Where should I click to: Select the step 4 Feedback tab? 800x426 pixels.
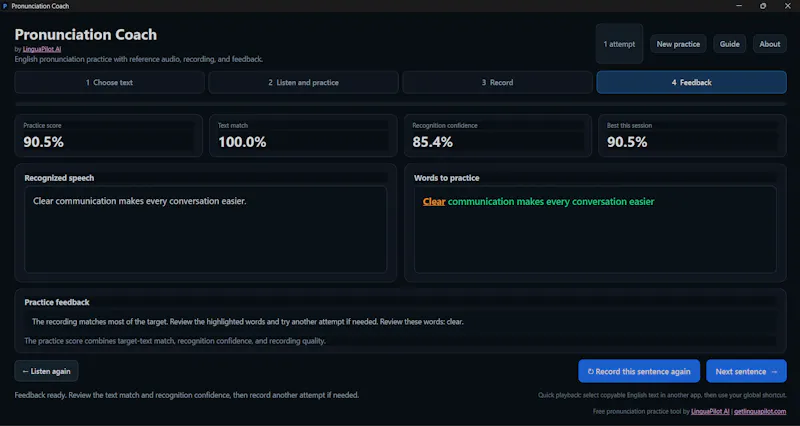pos(691,82)
